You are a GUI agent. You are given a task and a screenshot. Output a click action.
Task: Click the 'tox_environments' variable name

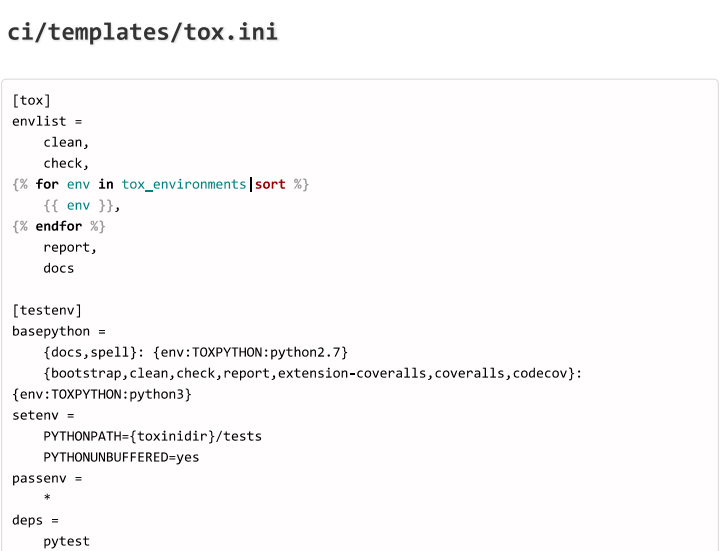click(184, 184)
